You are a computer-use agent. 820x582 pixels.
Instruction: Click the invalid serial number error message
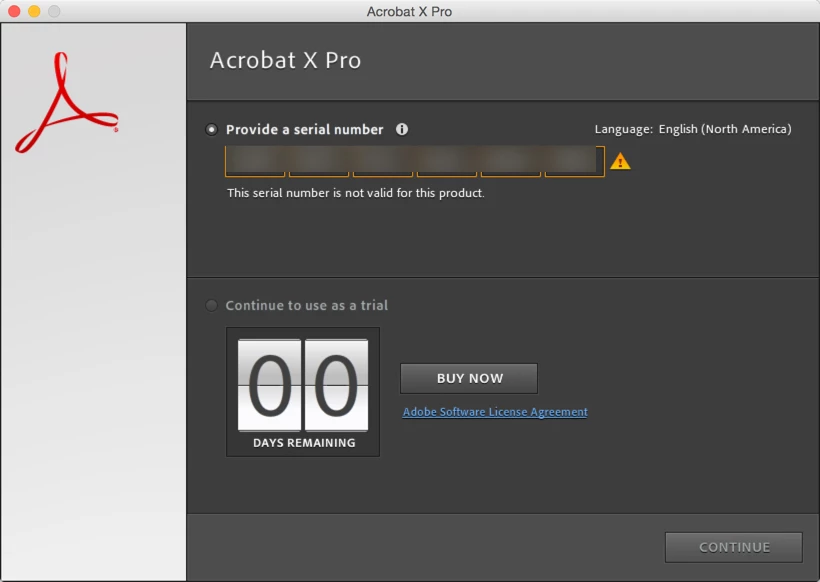pos(356,193)
